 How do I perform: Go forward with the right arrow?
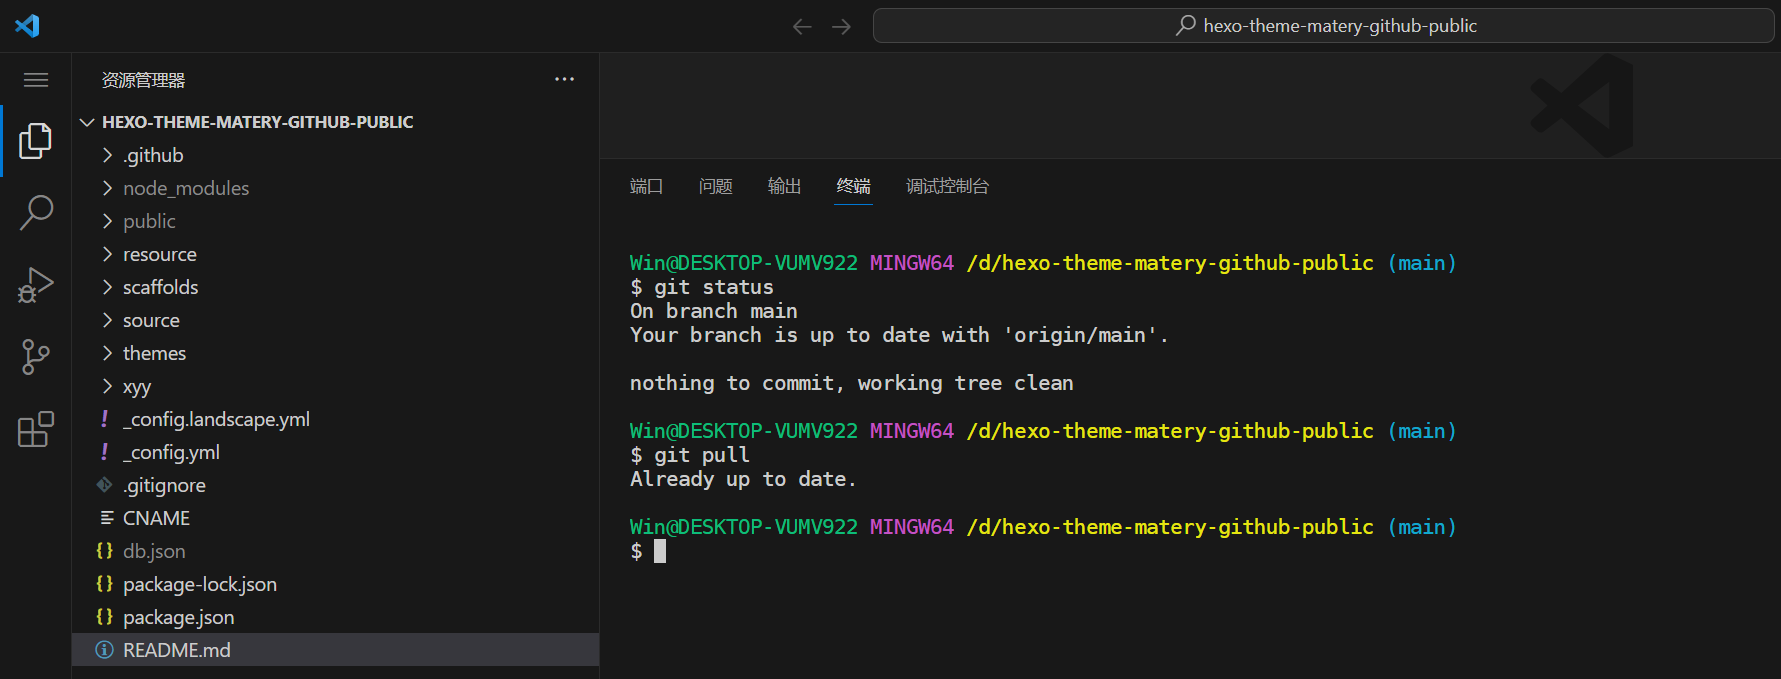(x=842, y=26)
